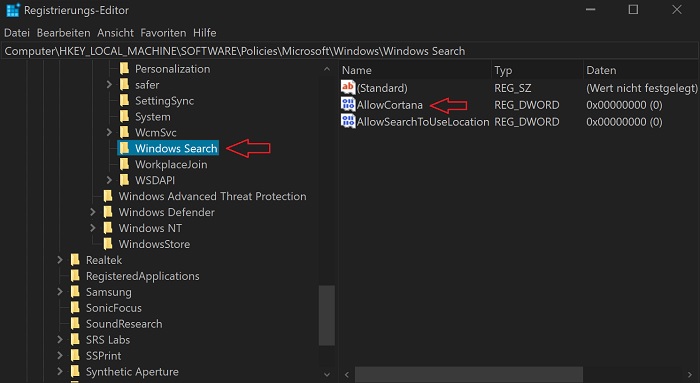
Task: Open the Hilfe menu
Action: coord(204,33)
